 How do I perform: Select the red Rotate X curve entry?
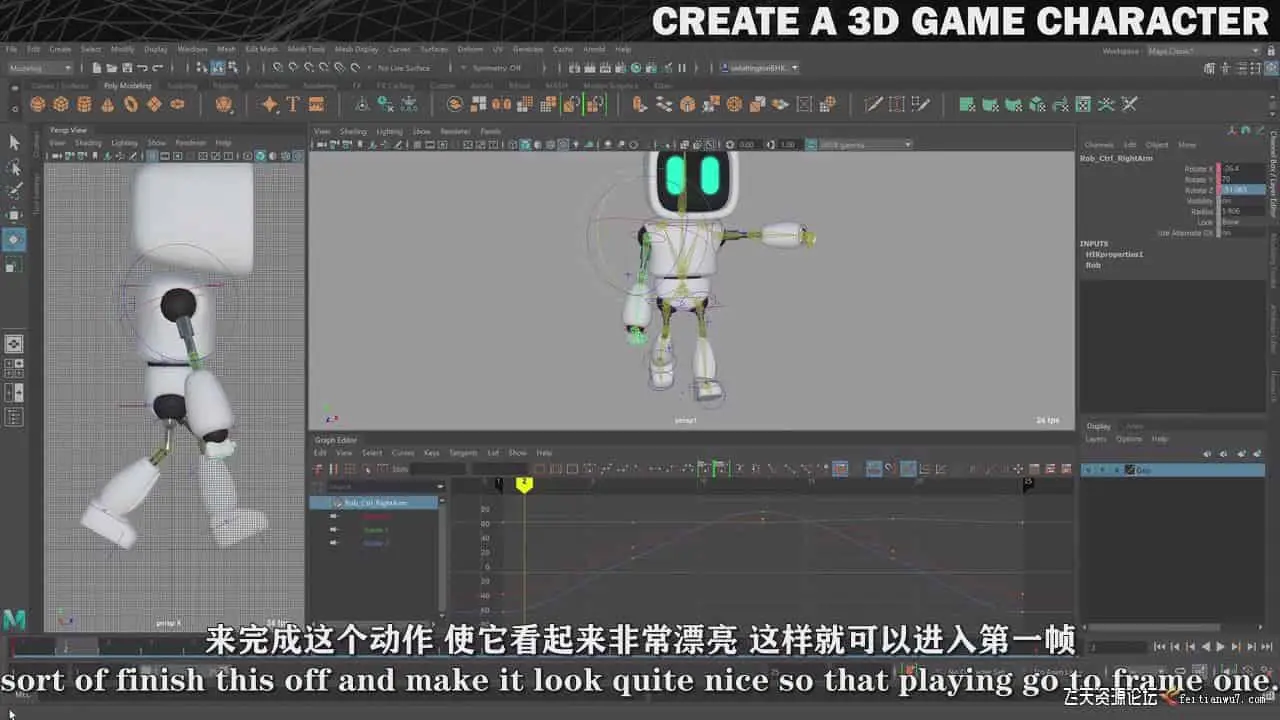tap(376, 516)
